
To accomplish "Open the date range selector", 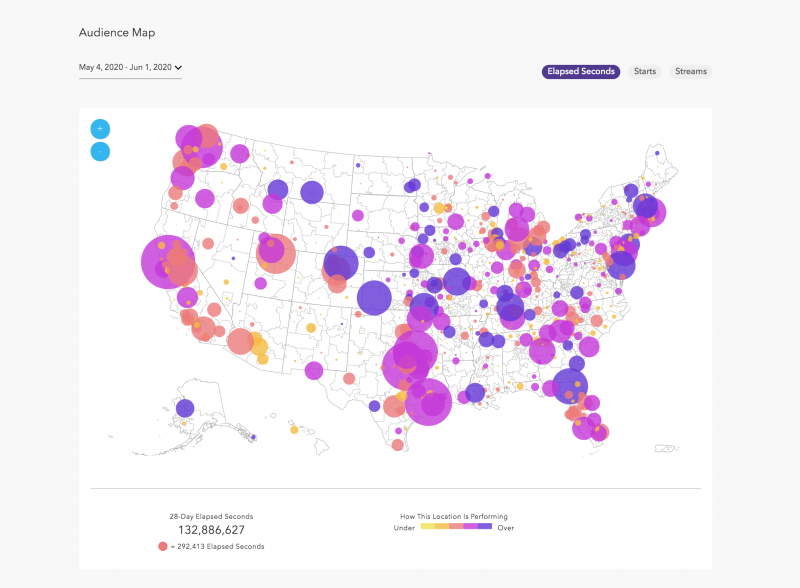I will [x=125, y=67].
